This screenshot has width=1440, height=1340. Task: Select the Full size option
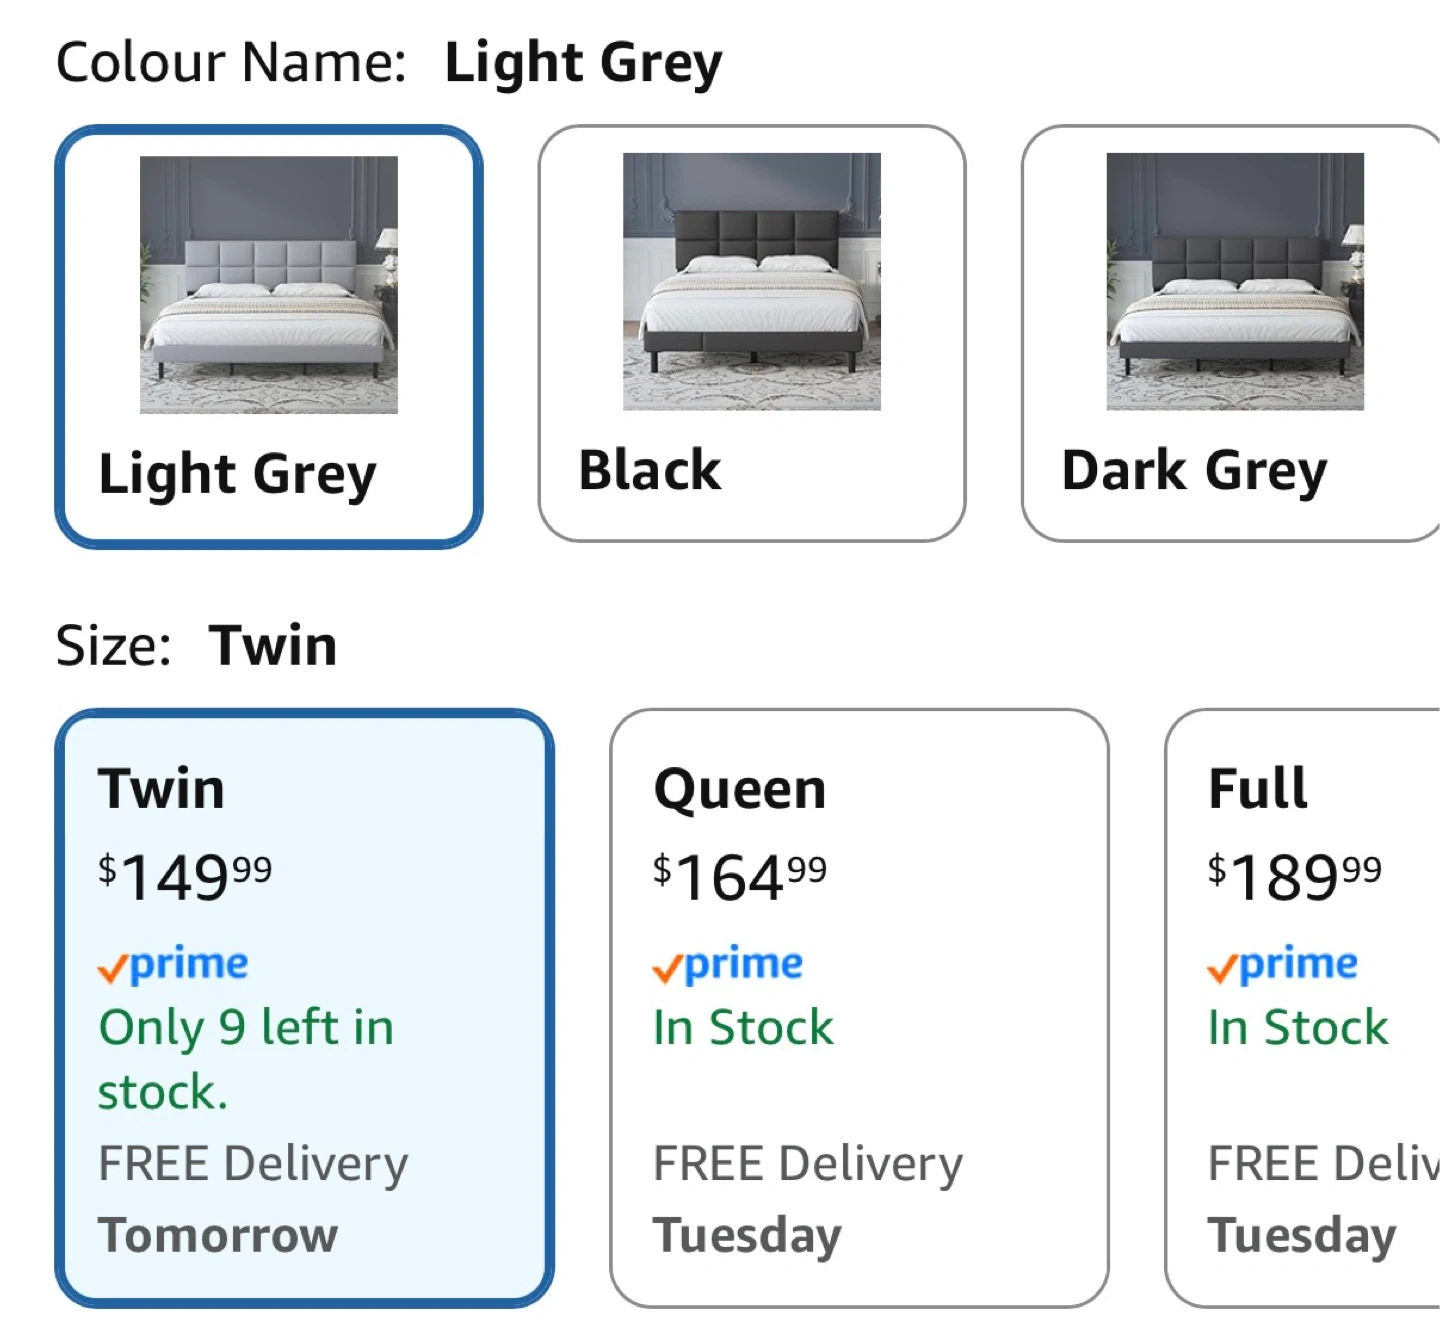pyautogui.click(x=1258, y=789)
